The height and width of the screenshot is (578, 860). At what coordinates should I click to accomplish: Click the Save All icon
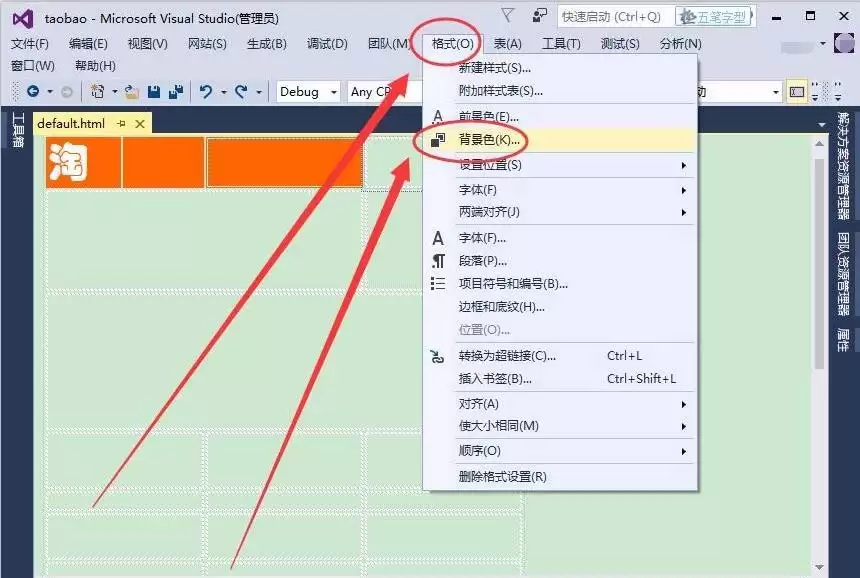click(x=176, y=92)
